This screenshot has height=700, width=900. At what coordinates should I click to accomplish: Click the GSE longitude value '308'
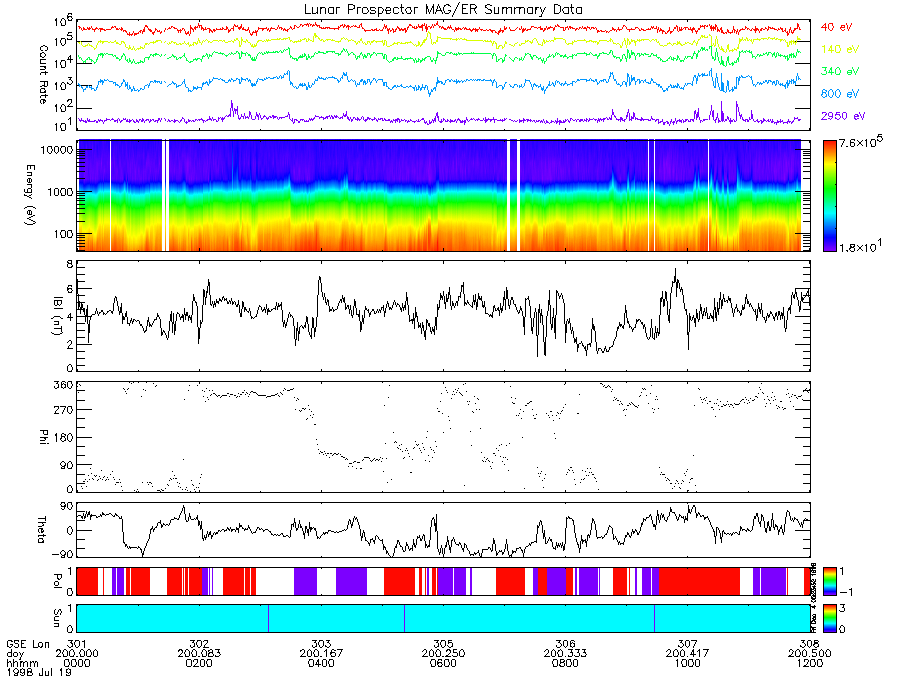point(809,644)
